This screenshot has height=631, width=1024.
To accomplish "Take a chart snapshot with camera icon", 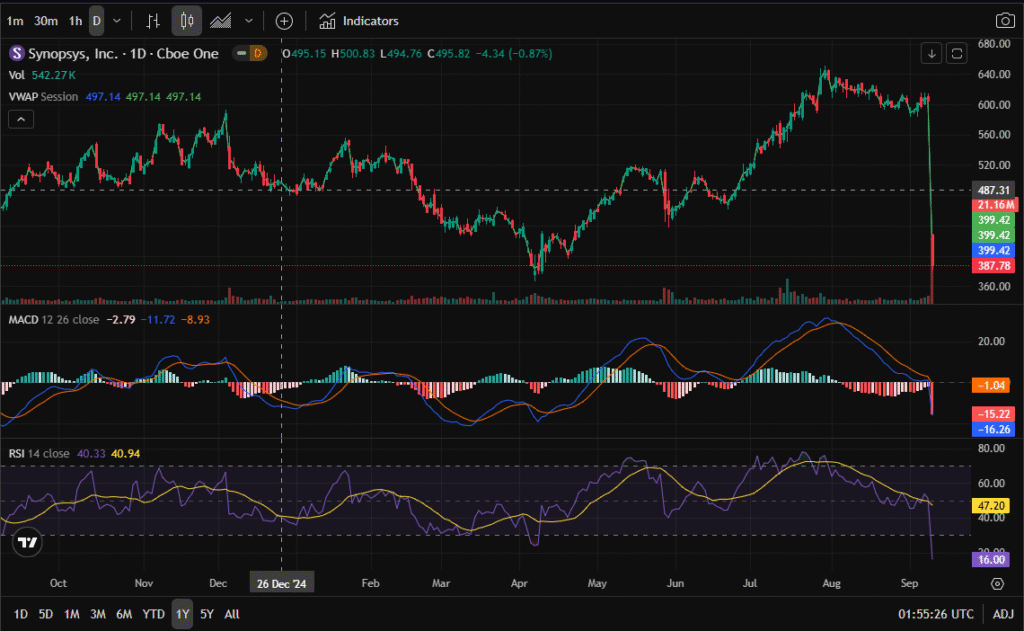I will 1004,21.
